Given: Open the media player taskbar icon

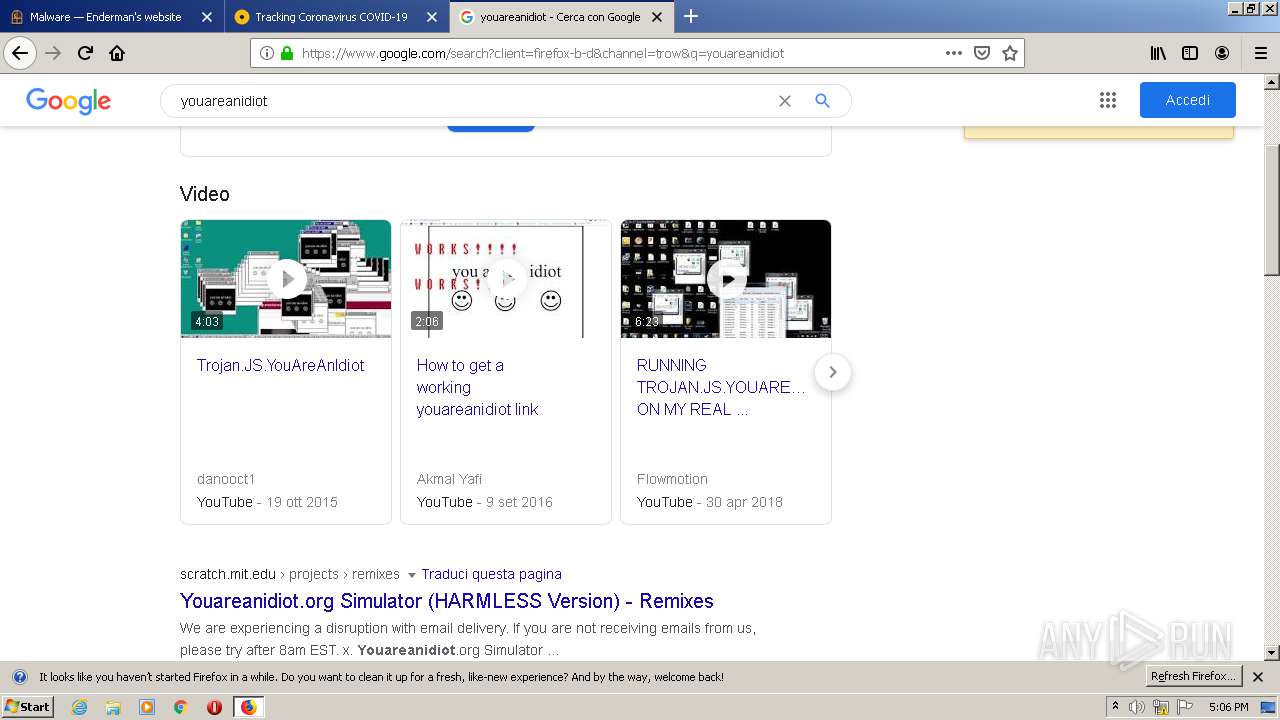Looking at the screenshot, I should click(x=147, y=707).
